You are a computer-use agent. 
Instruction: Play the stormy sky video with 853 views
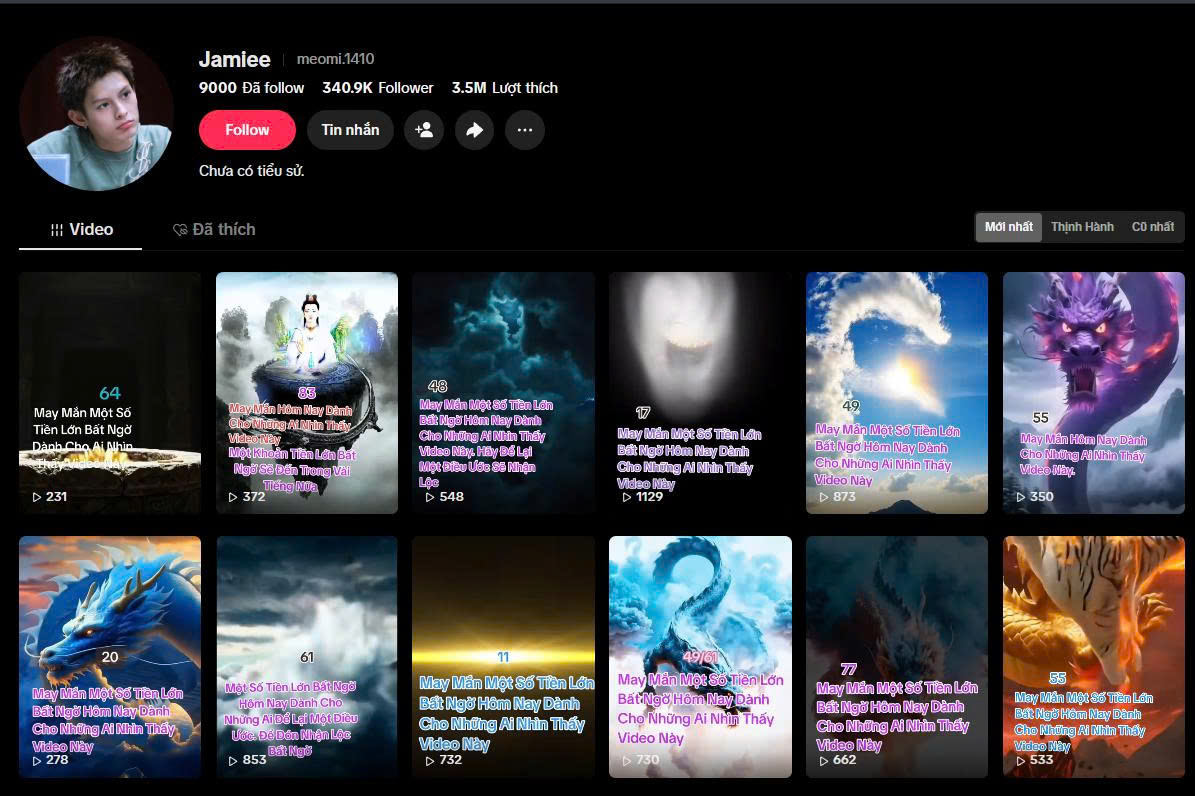307,656
